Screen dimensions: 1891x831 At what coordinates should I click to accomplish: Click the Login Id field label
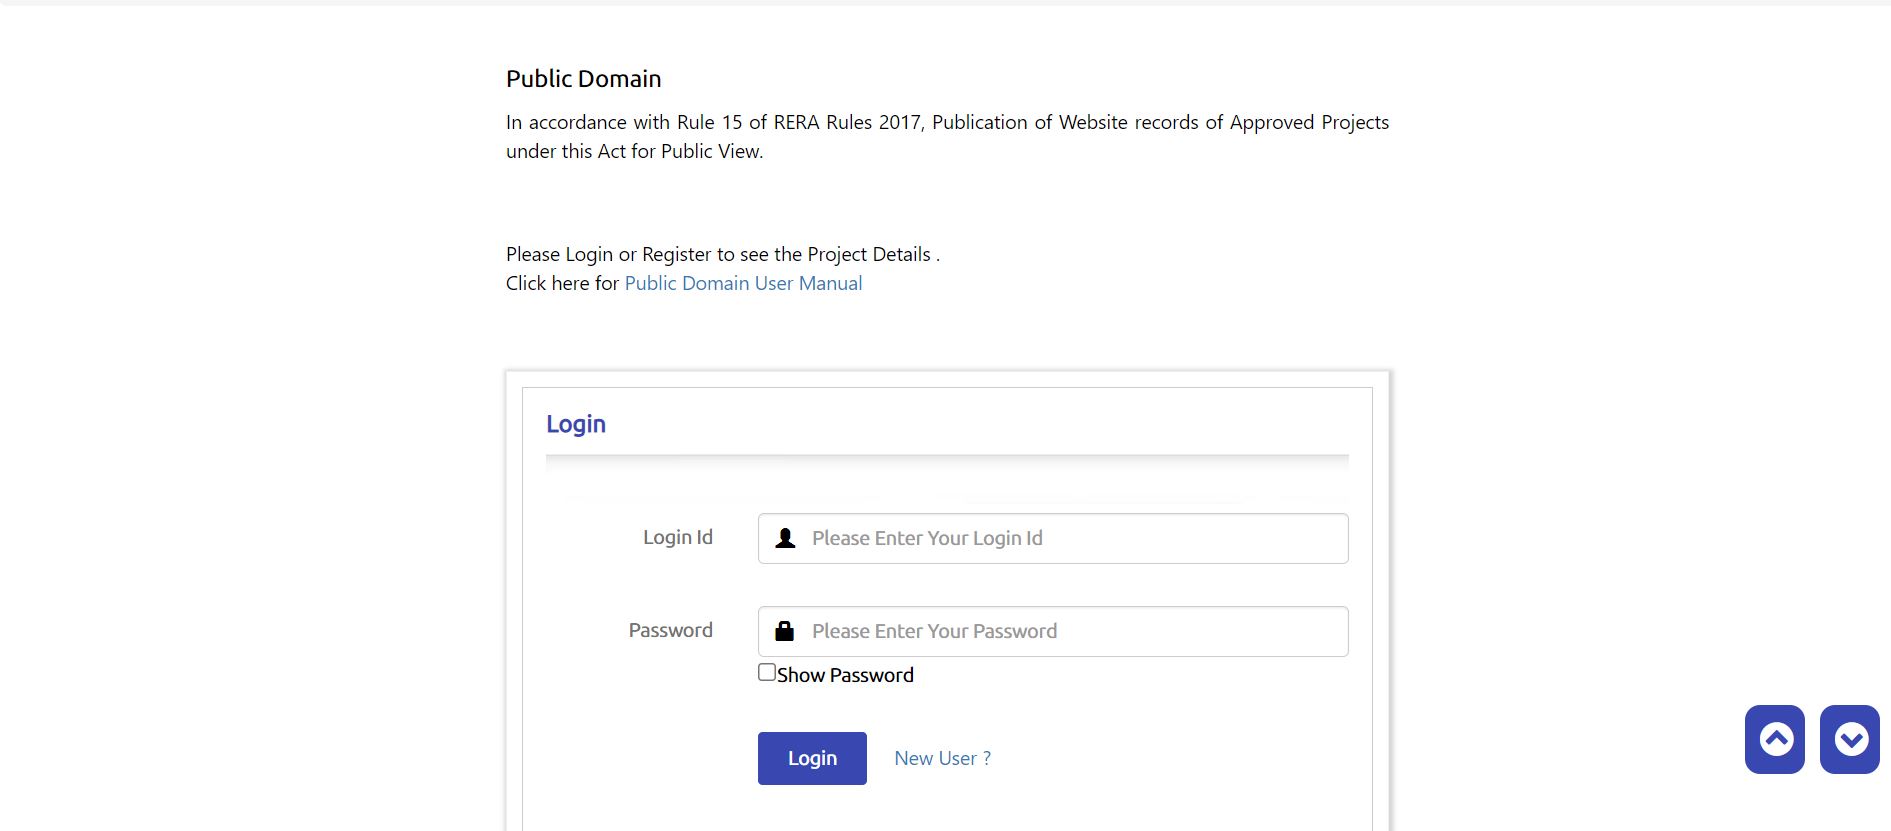(677, 537)
